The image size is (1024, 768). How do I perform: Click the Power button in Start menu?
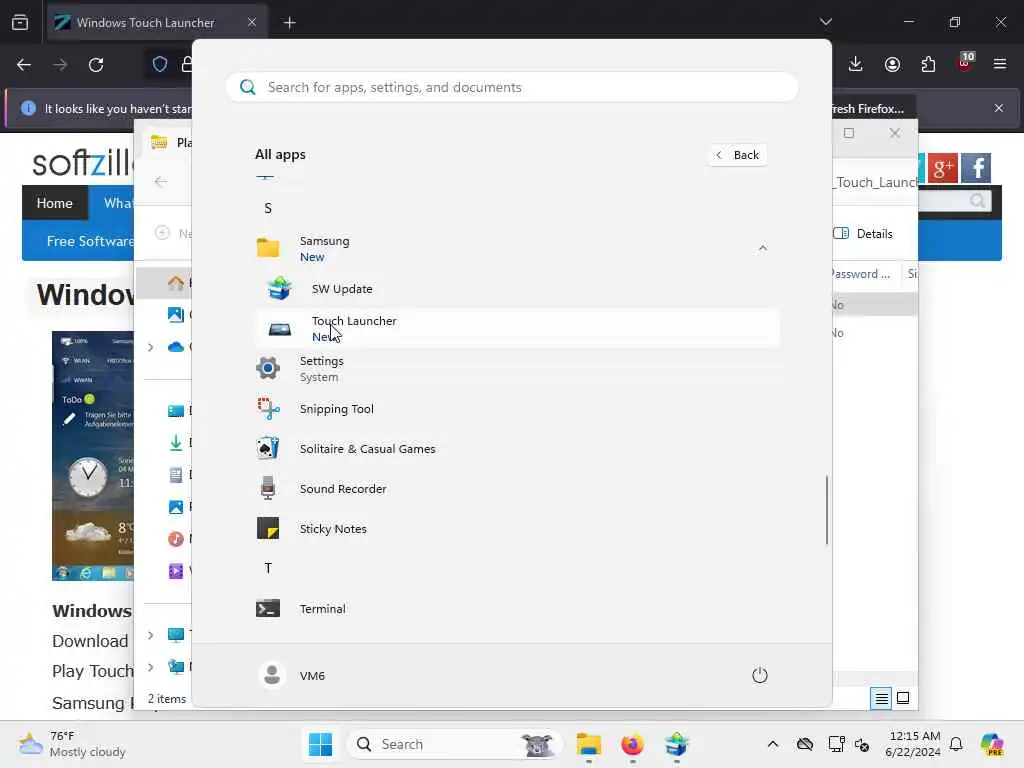point(760,675)
